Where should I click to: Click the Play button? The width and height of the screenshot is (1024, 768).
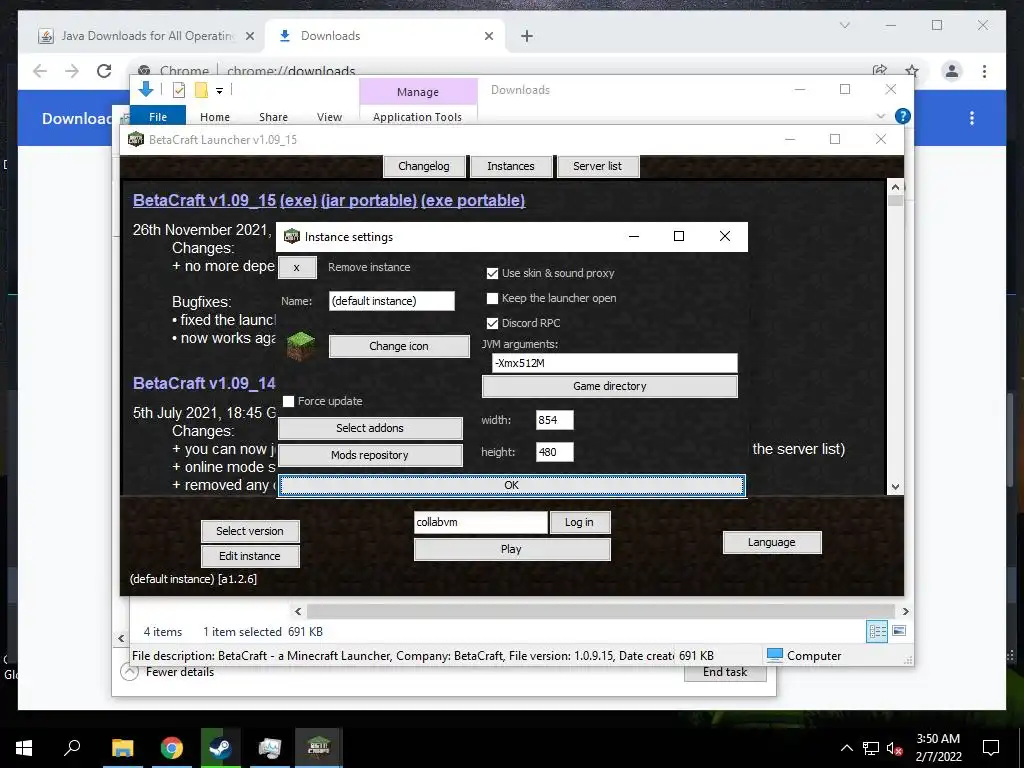[511, 549]
